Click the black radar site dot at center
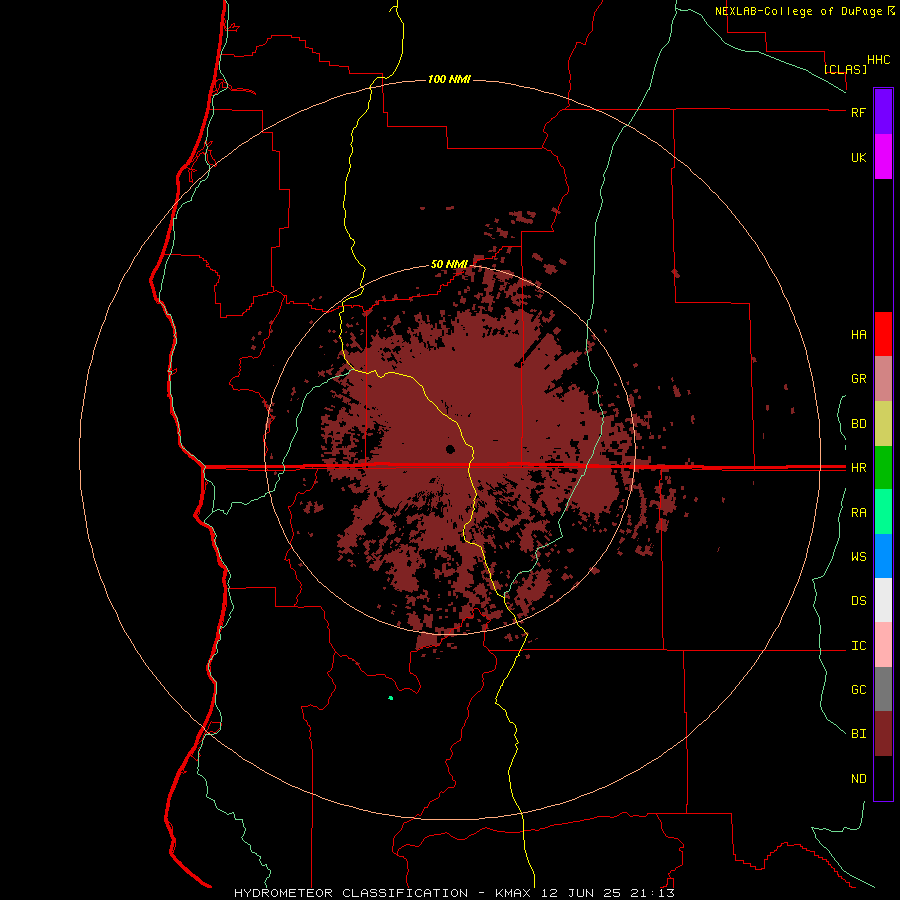Viewport: 900px width, 900px height. (x=450, y=449)
